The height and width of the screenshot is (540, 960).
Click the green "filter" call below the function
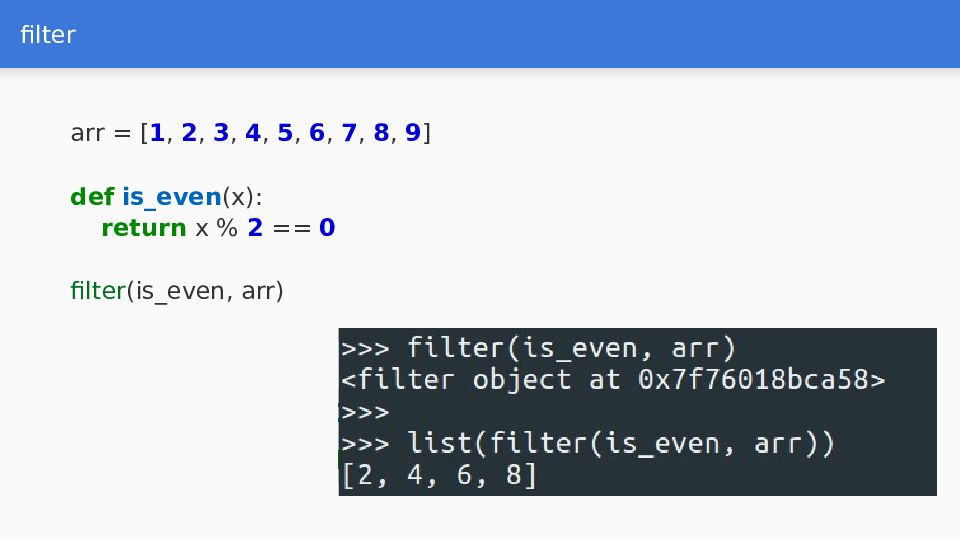(x=98, y=290)
